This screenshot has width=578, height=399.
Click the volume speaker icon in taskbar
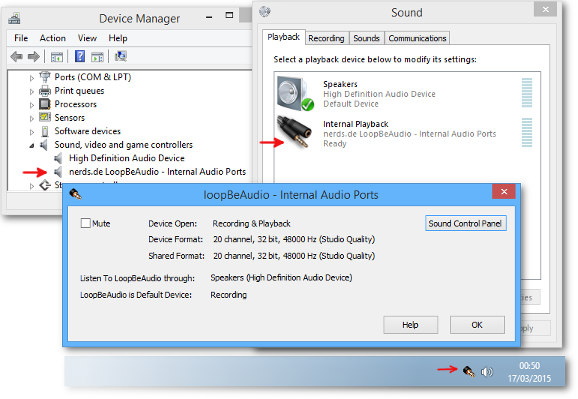pyautogui.click(x=487, y=372)
